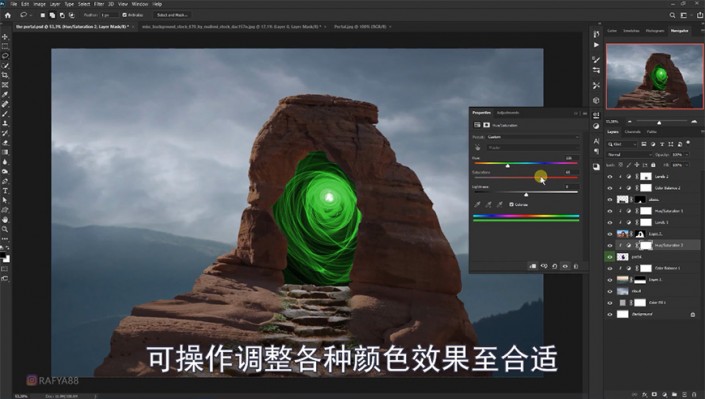Hide the portal layer
The height and width of the screenshot is (399, 705).
pos(610,257)
